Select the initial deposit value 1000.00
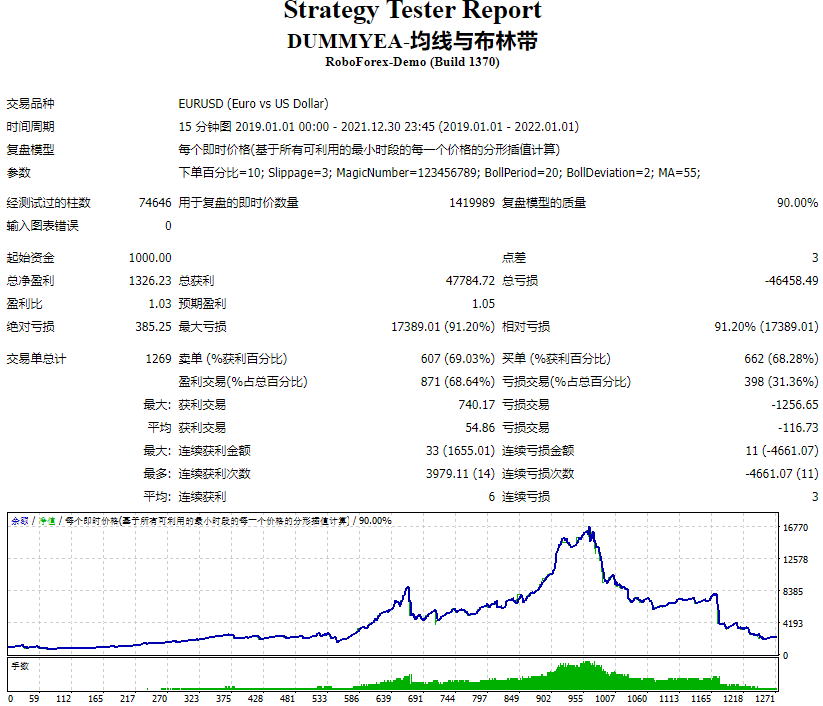This screenshot has height=706, width=823. click(x=150, y=258)
